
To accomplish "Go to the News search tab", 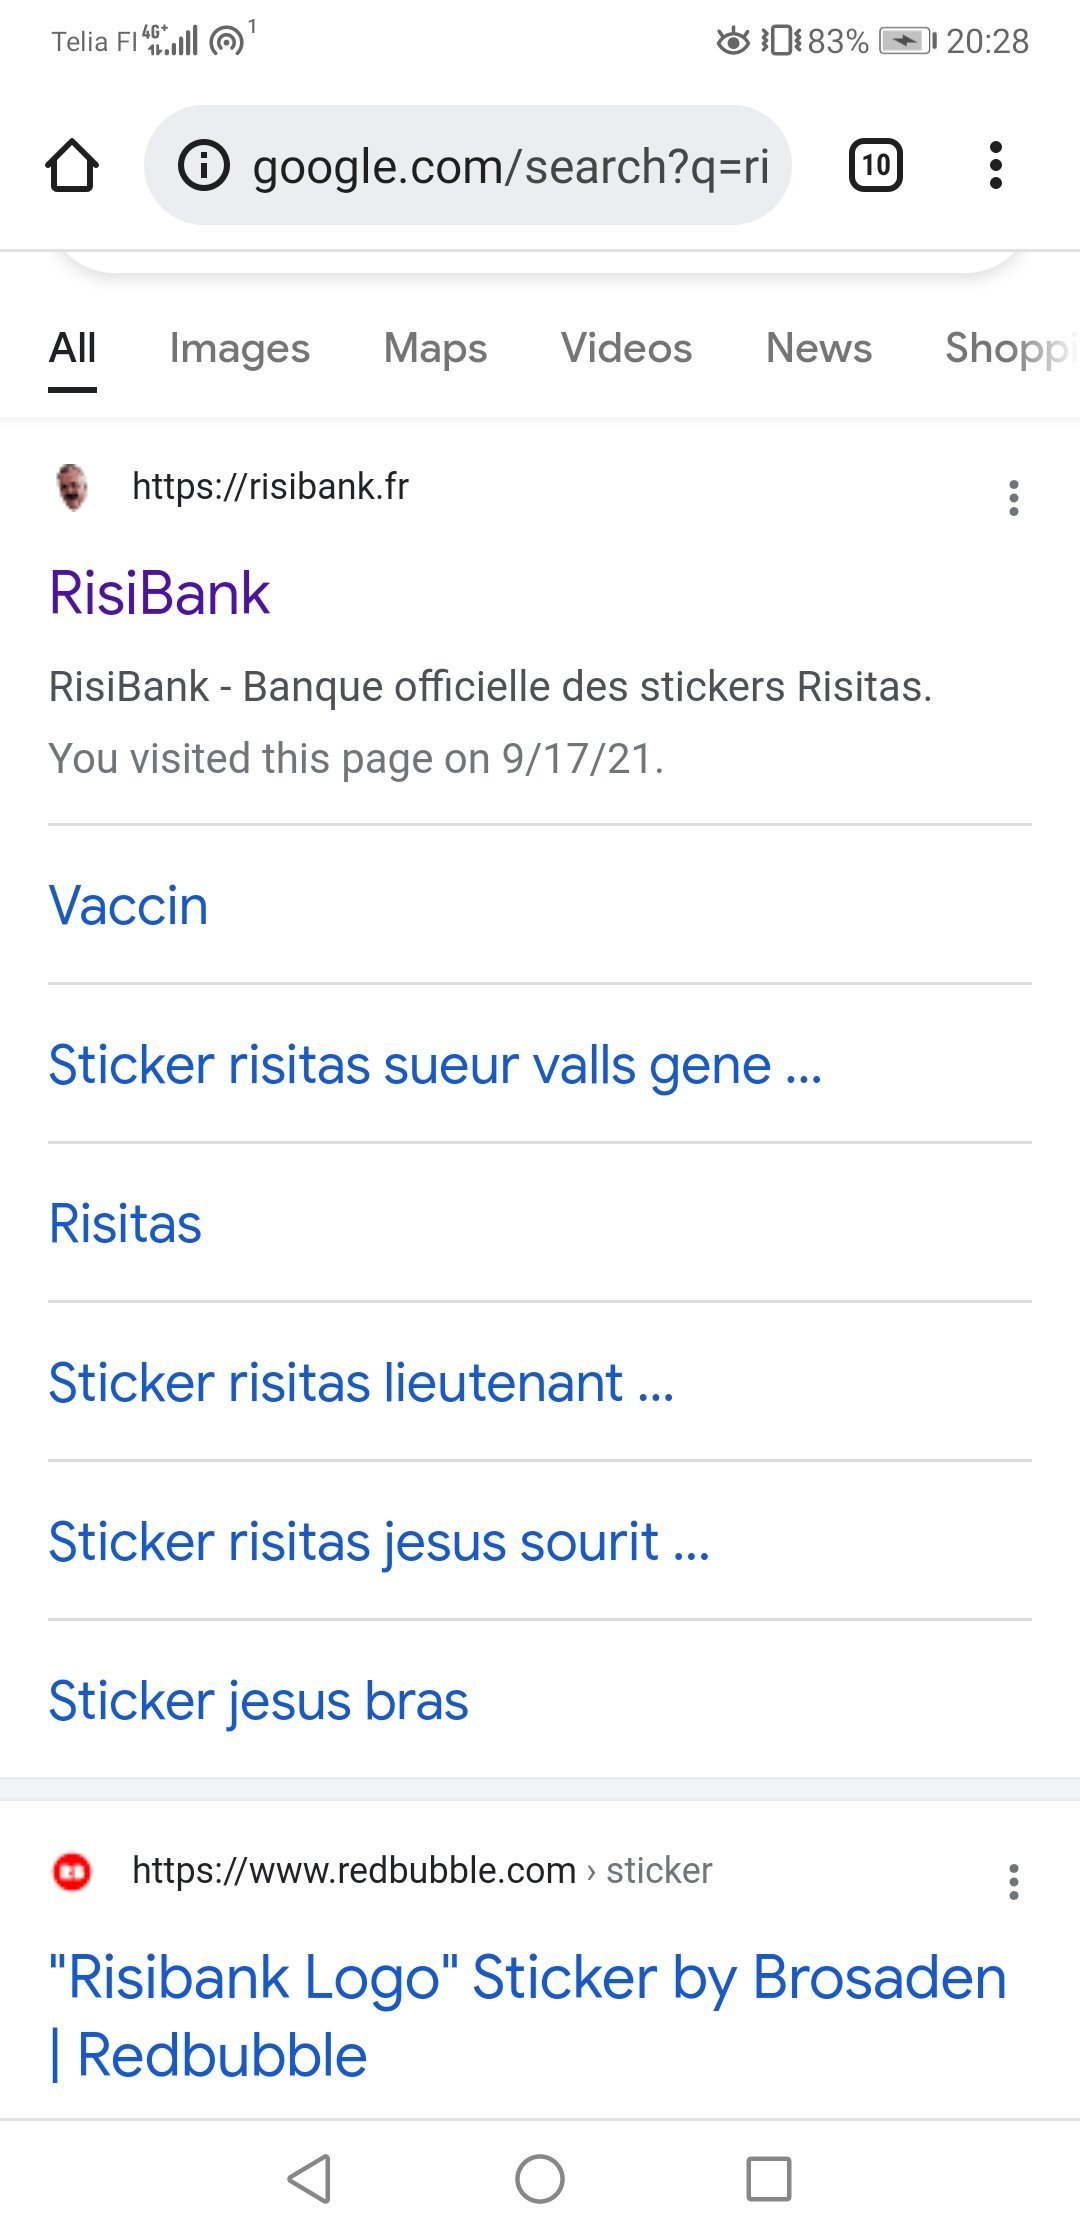I will (x=818, y=348).
